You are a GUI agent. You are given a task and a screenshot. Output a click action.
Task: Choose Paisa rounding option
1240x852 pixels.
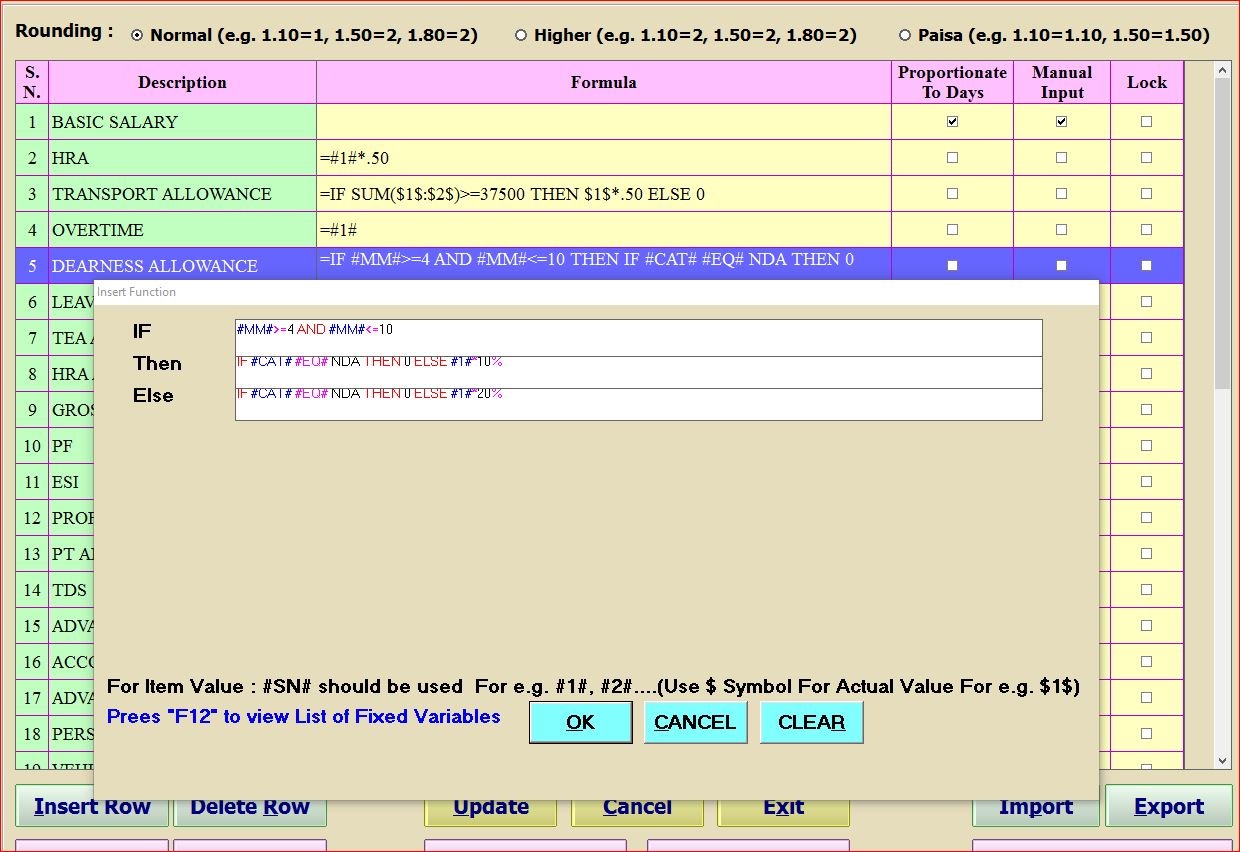point(905,36)
